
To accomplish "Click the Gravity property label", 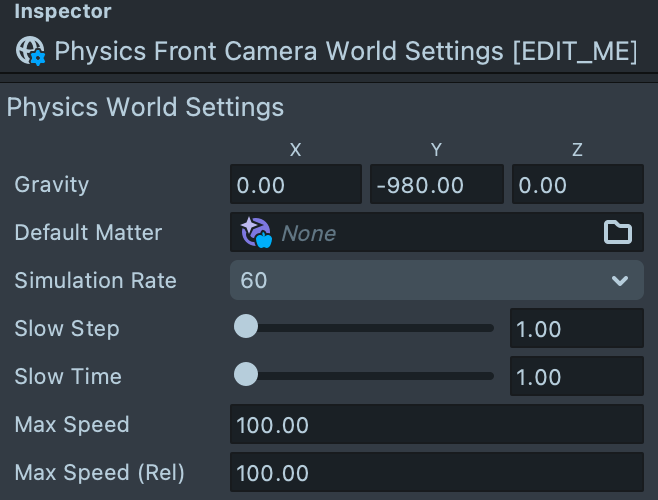I will (x=52, y=185).
